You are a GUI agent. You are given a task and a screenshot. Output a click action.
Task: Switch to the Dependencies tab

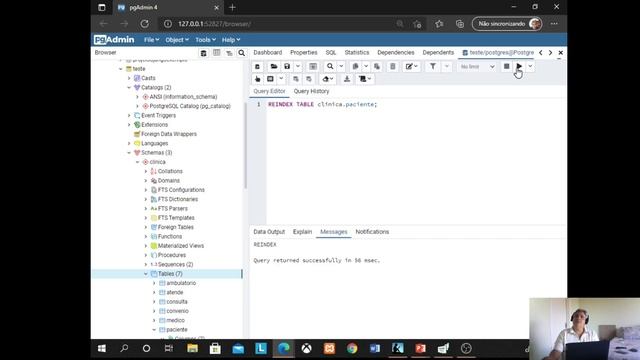[396, 53]
